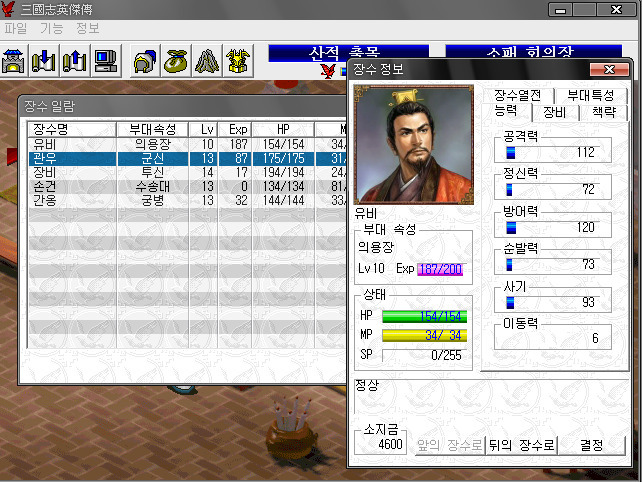
Task: Open the 기능 menu
Action: [52, 28]
